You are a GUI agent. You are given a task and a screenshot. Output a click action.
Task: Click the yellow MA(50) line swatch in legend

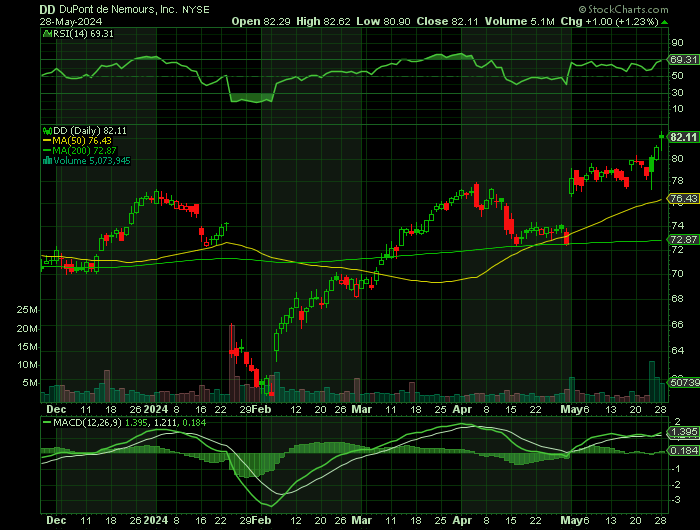(x=47, y=141)
